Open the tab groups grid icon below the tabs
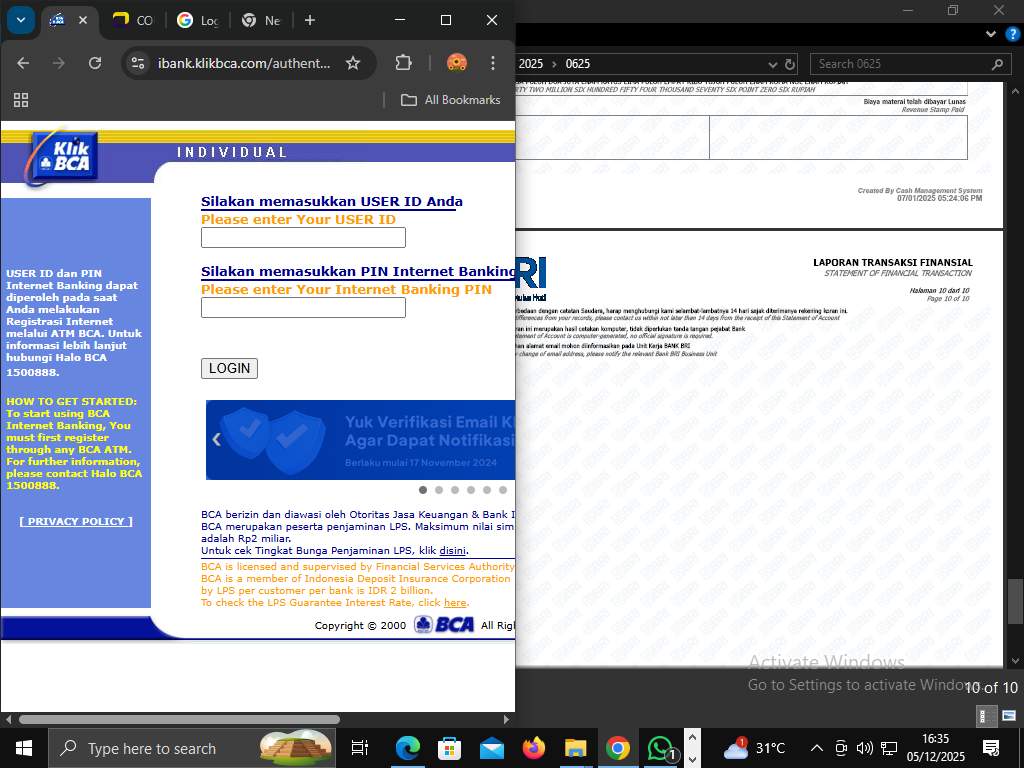This screenshot has width=1024, height=768. (20, 100)
